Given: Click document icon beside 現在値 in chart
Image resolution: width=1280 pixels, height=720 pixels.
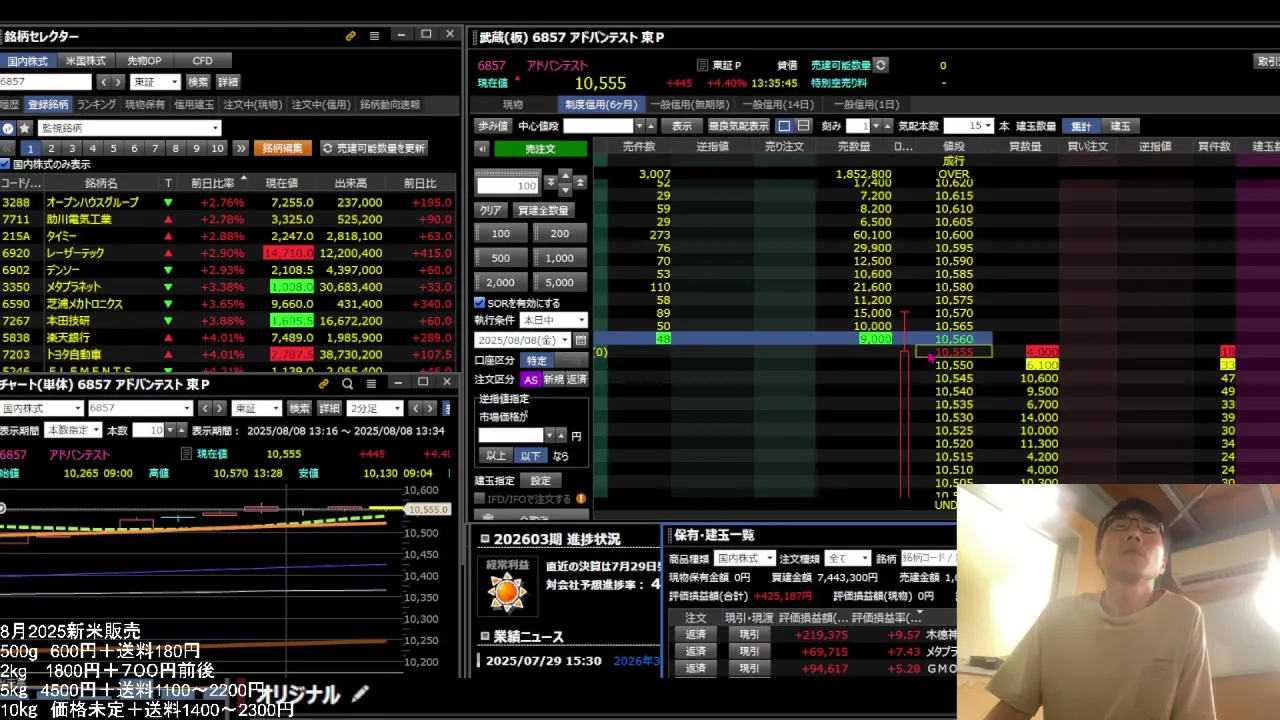Looking at the screenshot, I should (x=186, y=454).
